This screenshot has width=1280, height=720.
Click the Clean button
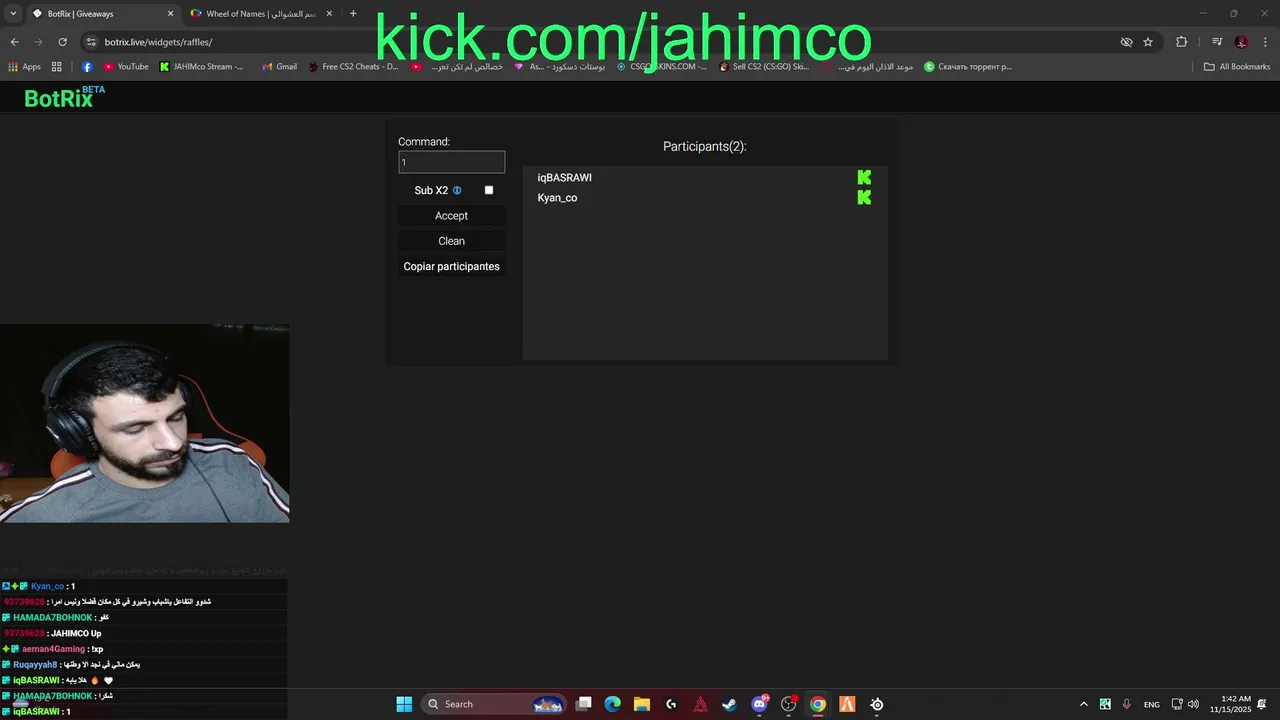tap(451, 241)
